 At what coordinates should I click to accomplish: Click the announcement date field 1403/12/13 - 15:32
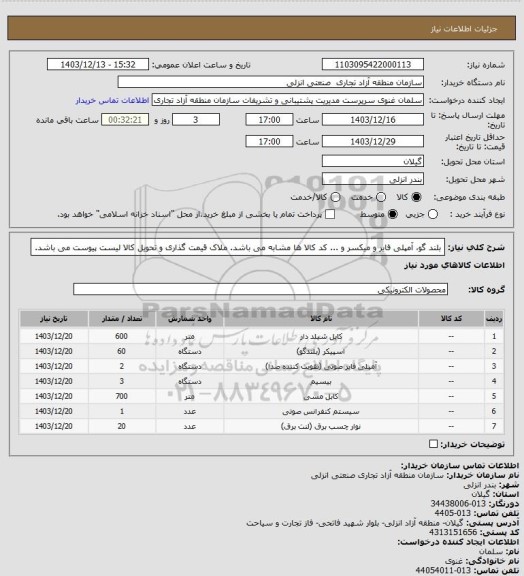(98, 64)
